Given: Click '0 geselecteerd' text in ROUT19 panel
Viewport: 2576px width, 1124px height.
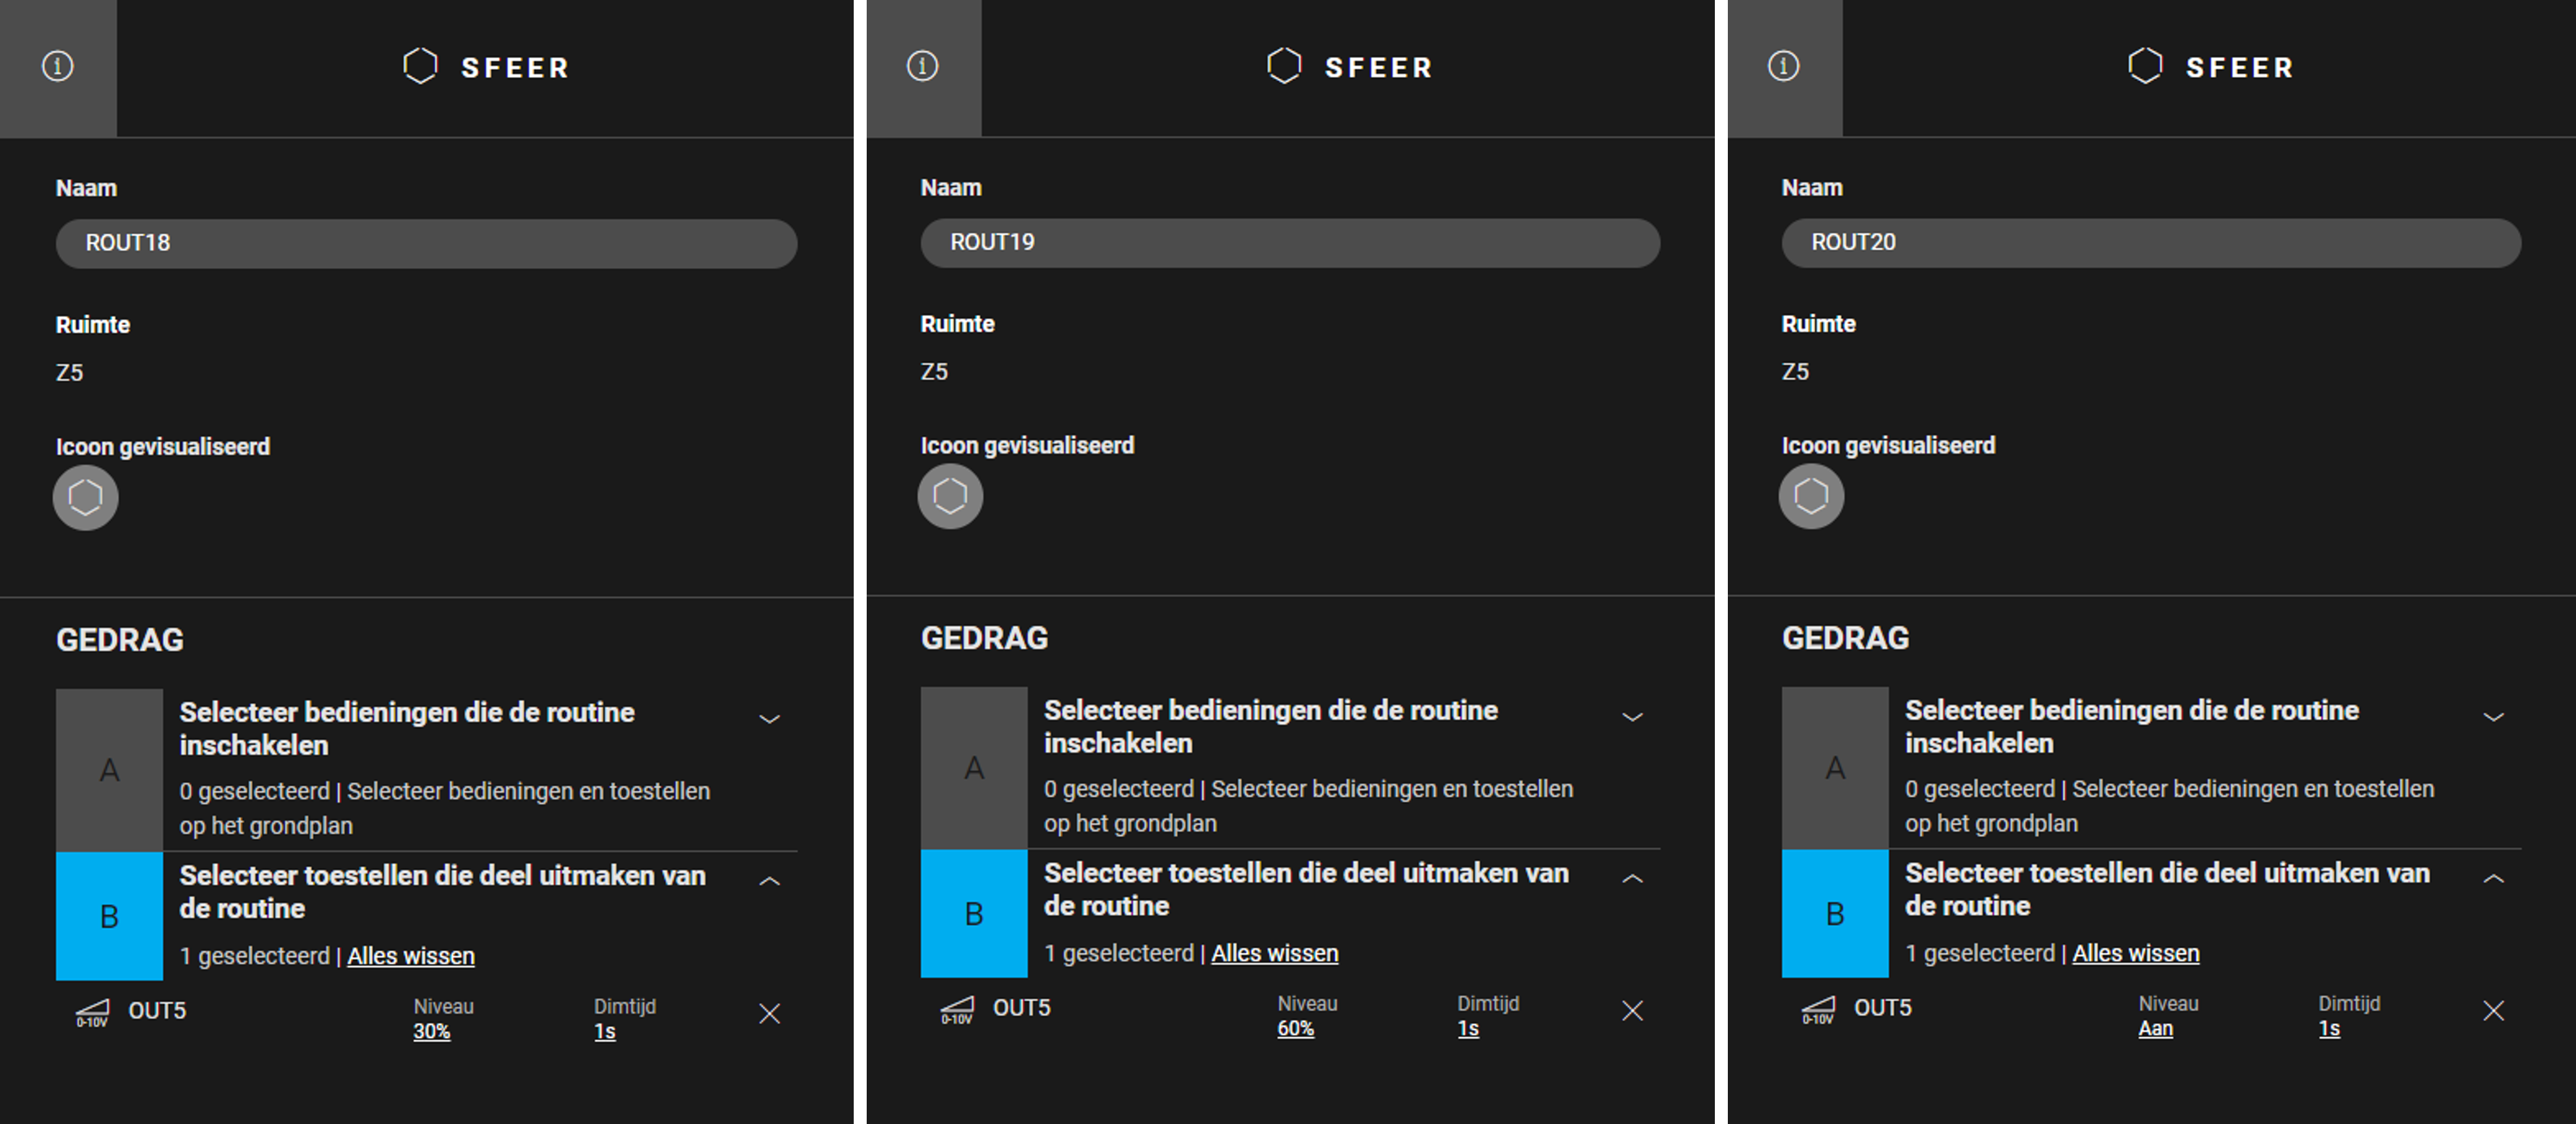Looking at the screenshot, I should pos(1119,789).
